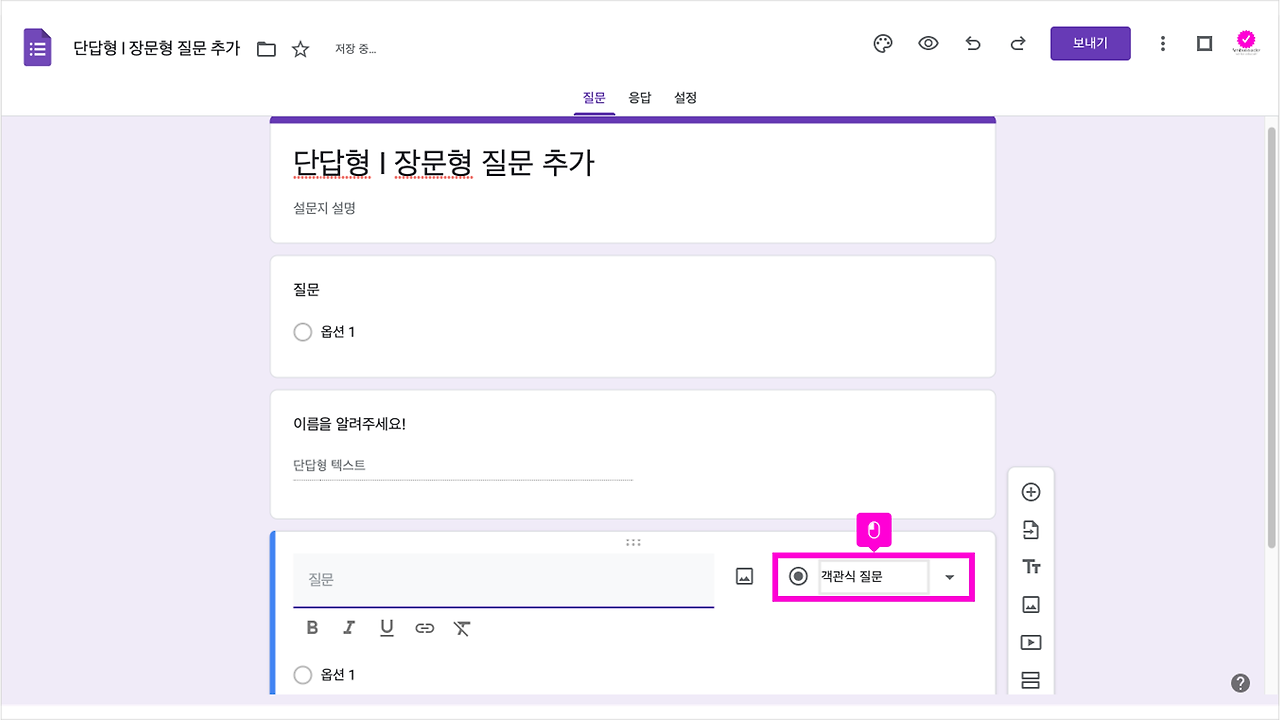Select the 옵션 1 radio button
The image size is (1280, 720).
[303, 675]
